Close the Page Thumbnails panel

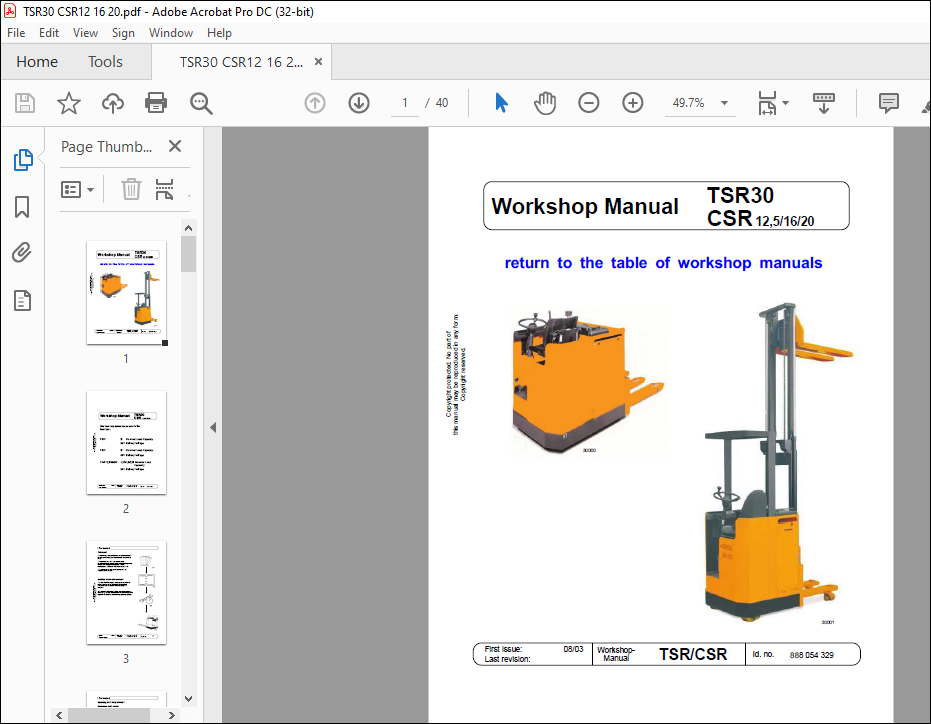point(175,146)
